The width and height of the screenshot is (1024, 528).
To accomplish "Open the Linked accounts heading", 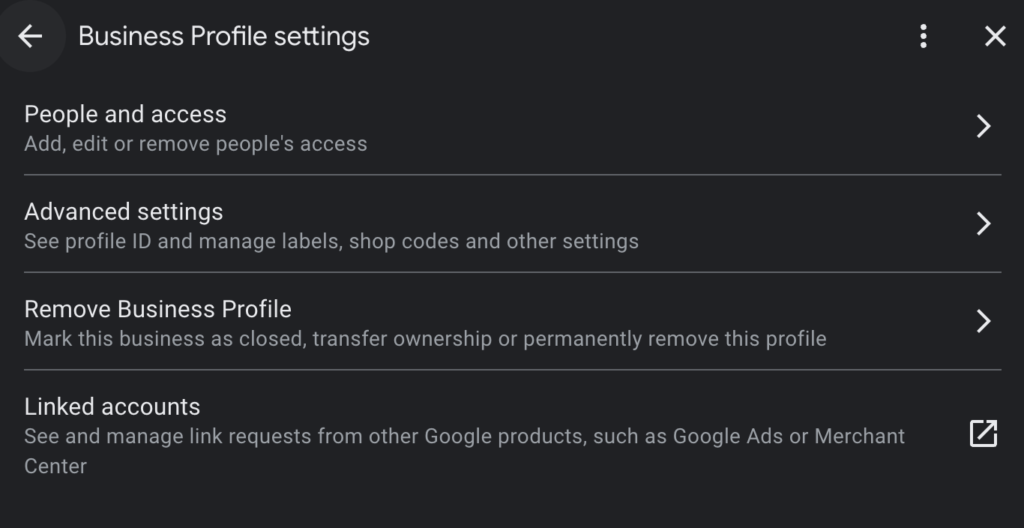I will click(112, 406).
